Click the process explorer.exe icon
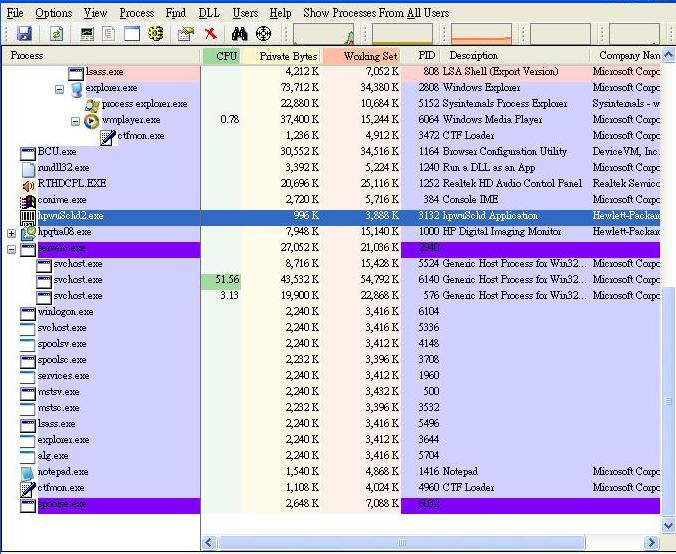Viewport: 676px width, 554px height. [93, 105]
